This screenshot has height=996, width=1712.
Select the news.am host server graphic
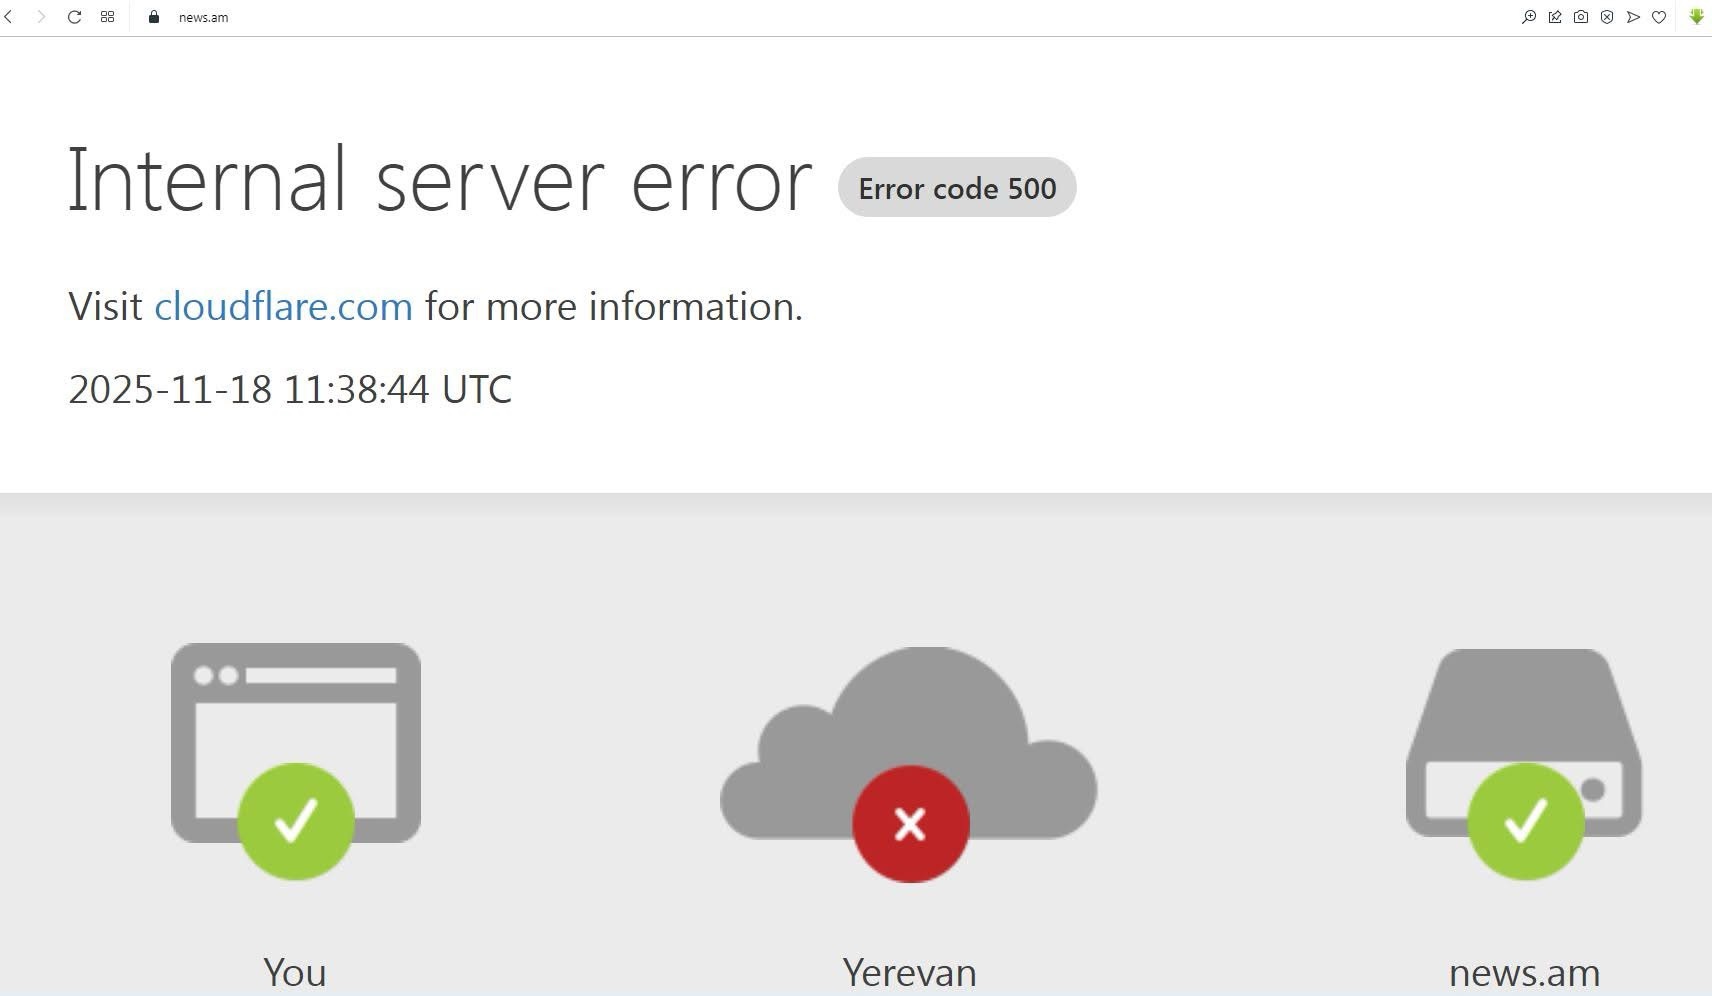coord(1524,764)
